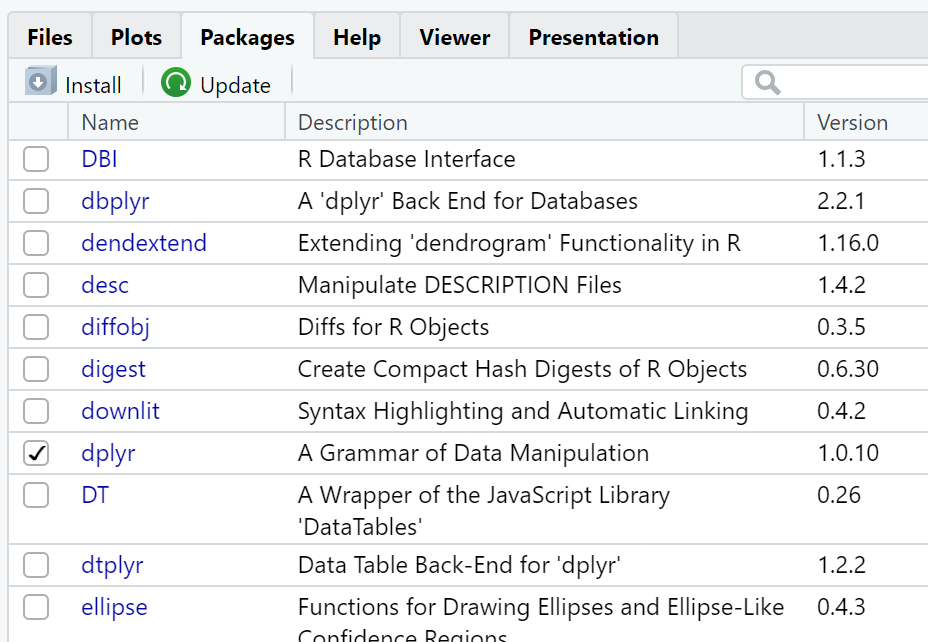Click the downlit package name link

pos(120,411)
